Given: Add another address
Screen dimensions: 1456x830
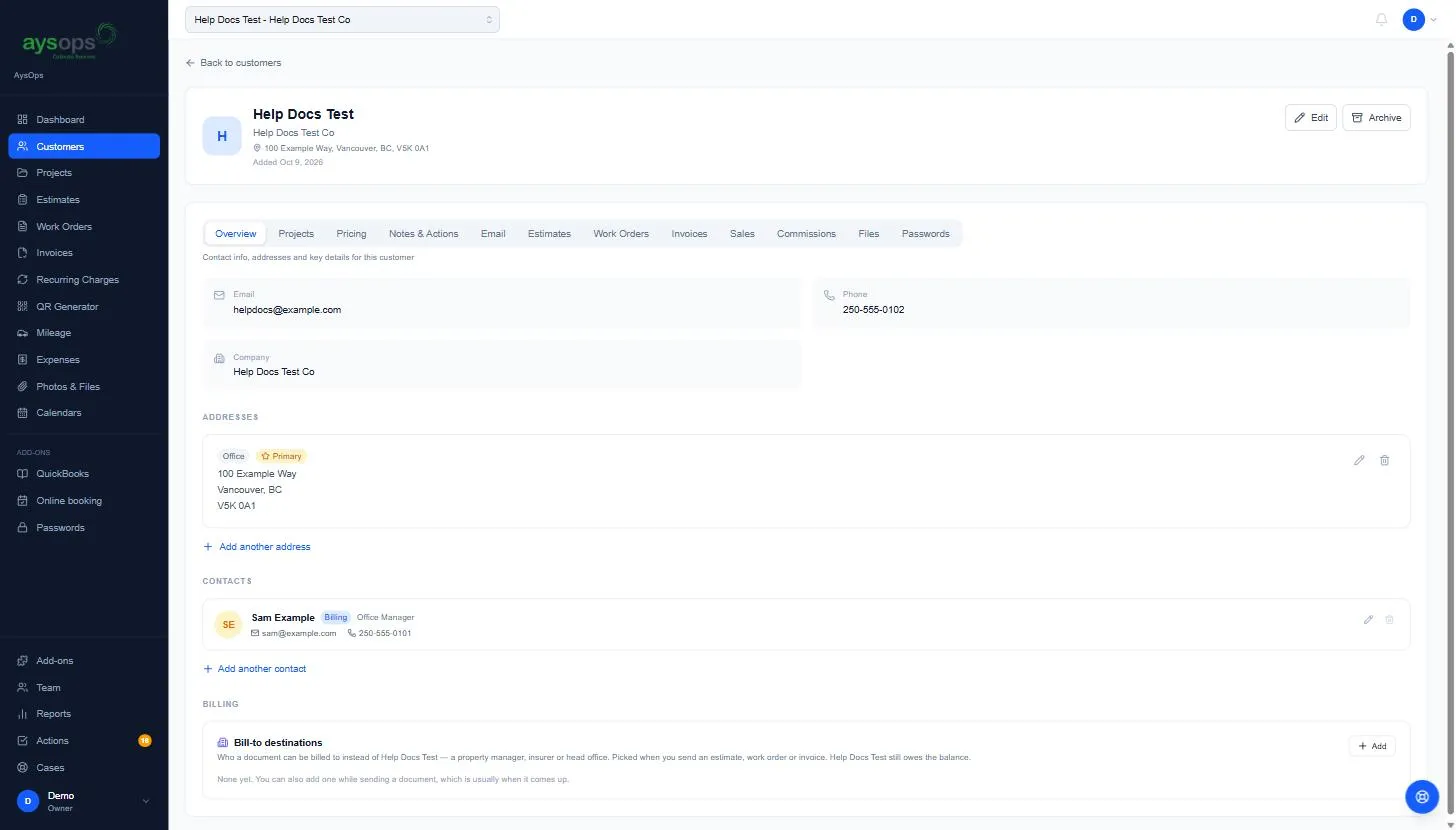Looking at the screenshot, I should [x=257, y=547].
